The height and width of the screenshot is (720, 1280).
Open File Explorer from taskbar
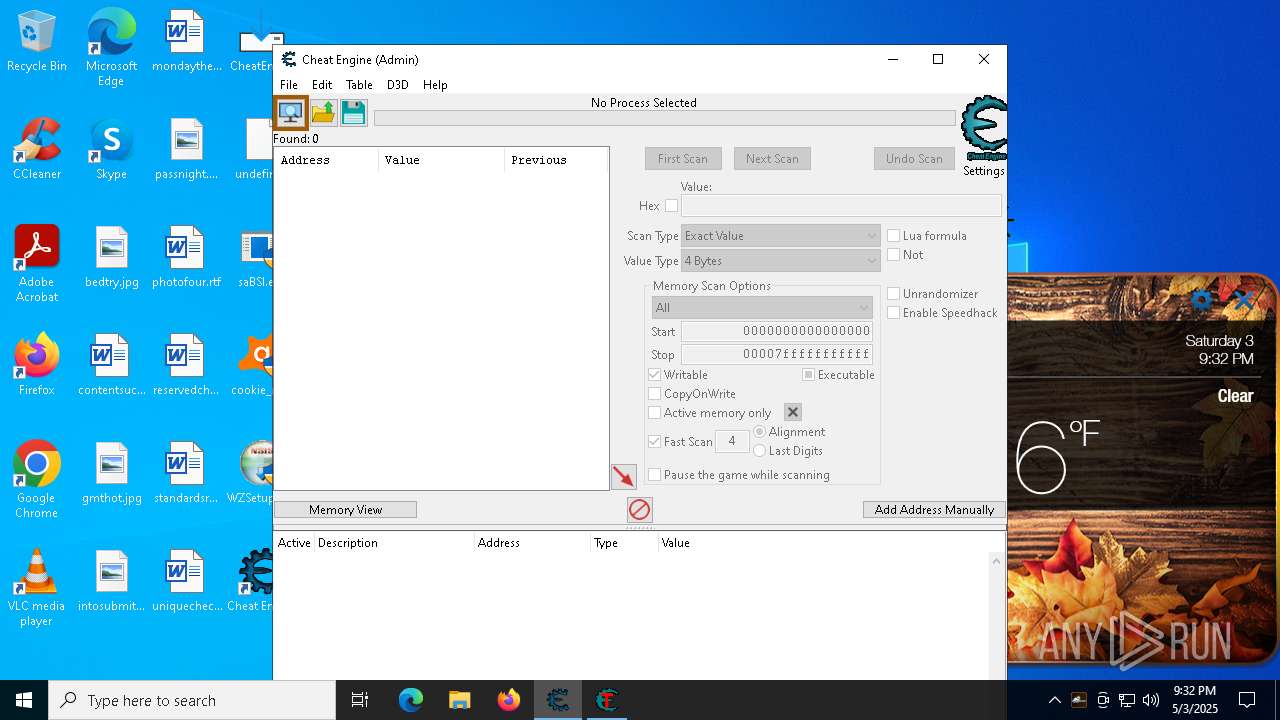(459, 700)
